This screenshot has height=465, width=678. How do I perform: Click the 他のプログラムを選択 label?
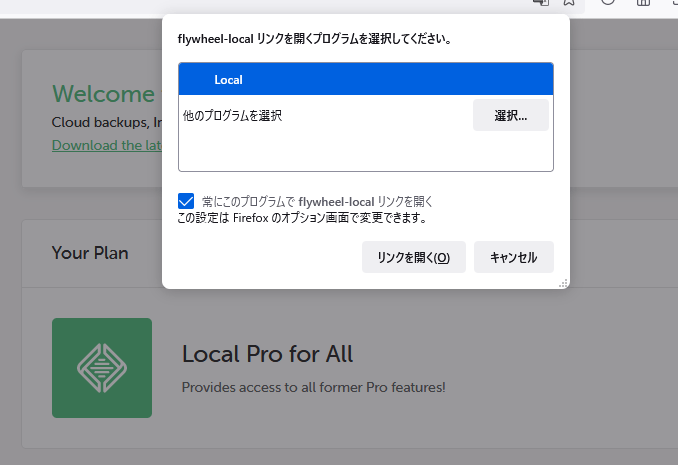pyautogui.click(x=232, y=115)
